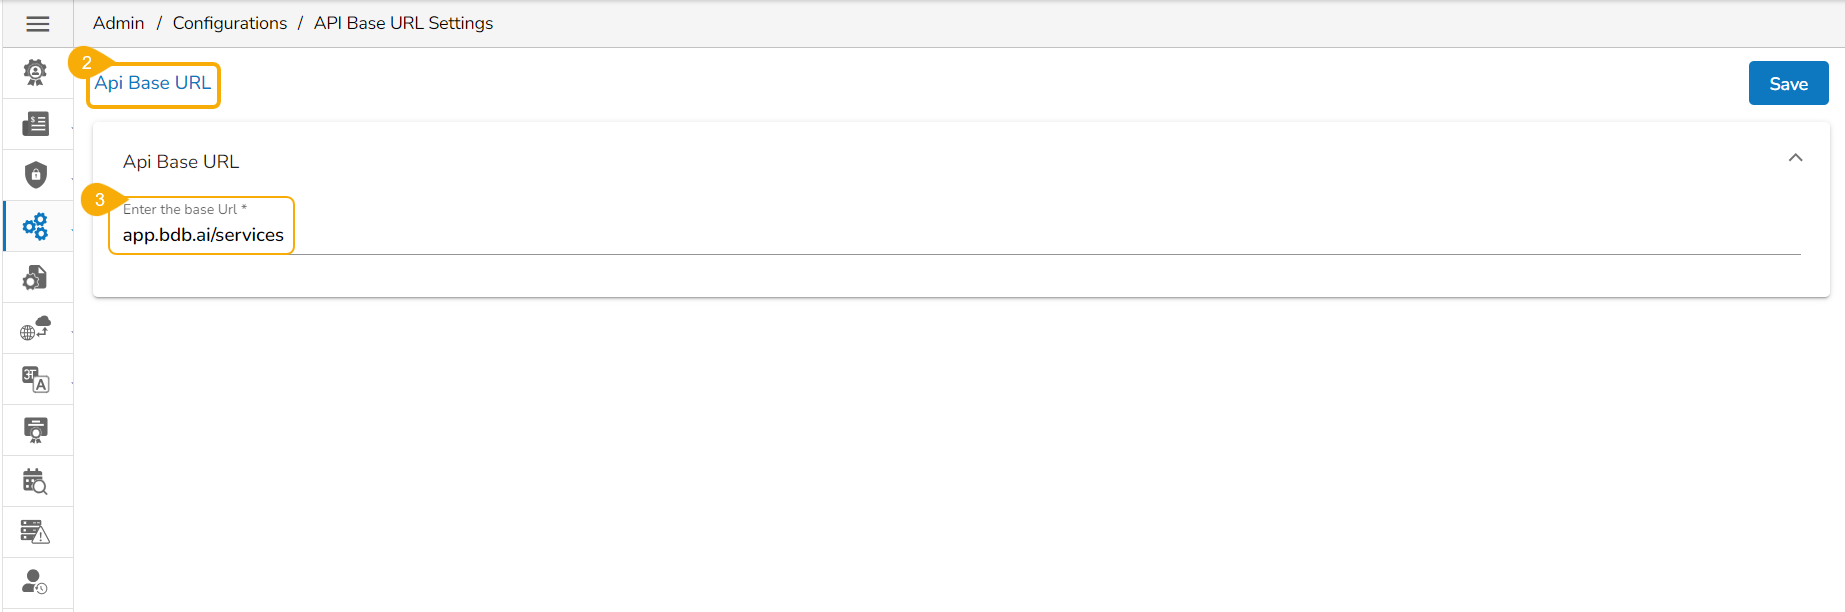Click the Admin breadcrumb link
The width and height of the screenshot is (1845, 612).
(x=119, y=23)
